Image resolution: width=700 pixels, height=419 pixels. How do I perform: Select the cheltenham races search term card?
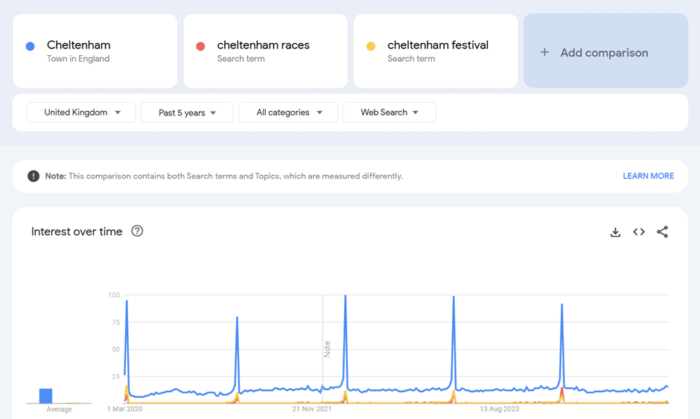[265, 51]
